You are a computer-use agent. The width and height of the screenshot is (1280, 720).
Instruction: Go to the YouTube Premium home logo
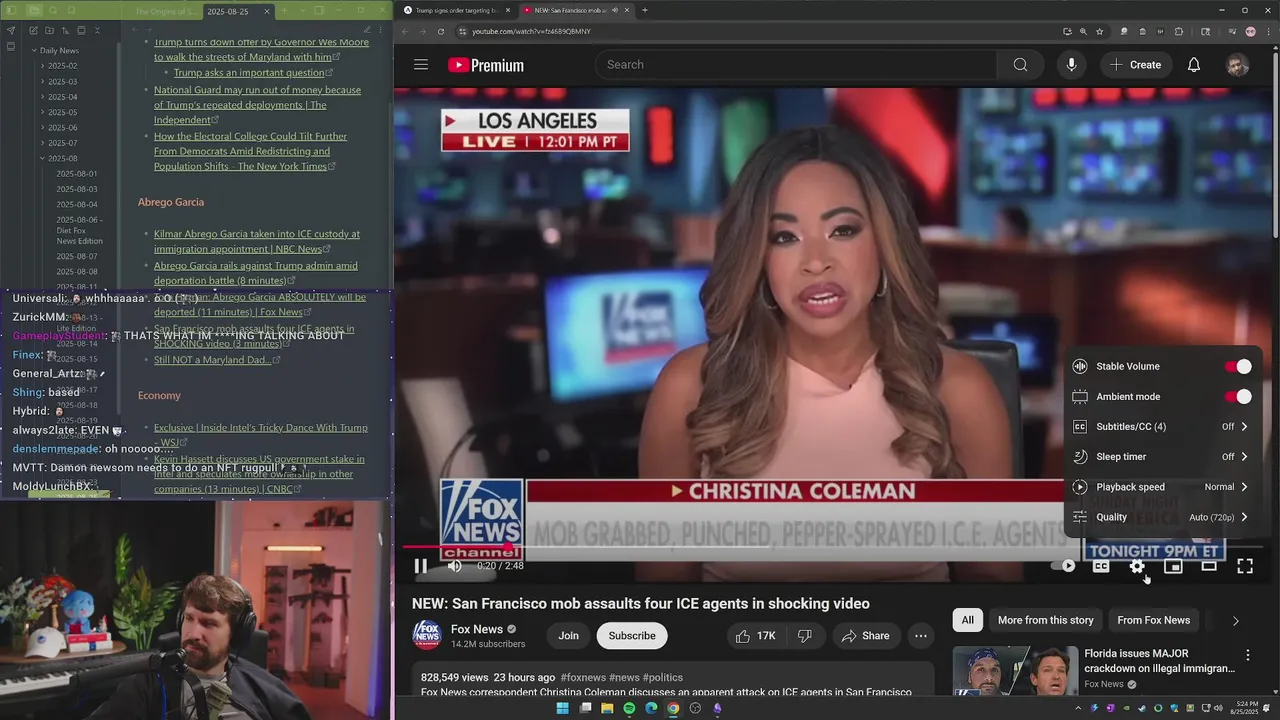[486, 65]
